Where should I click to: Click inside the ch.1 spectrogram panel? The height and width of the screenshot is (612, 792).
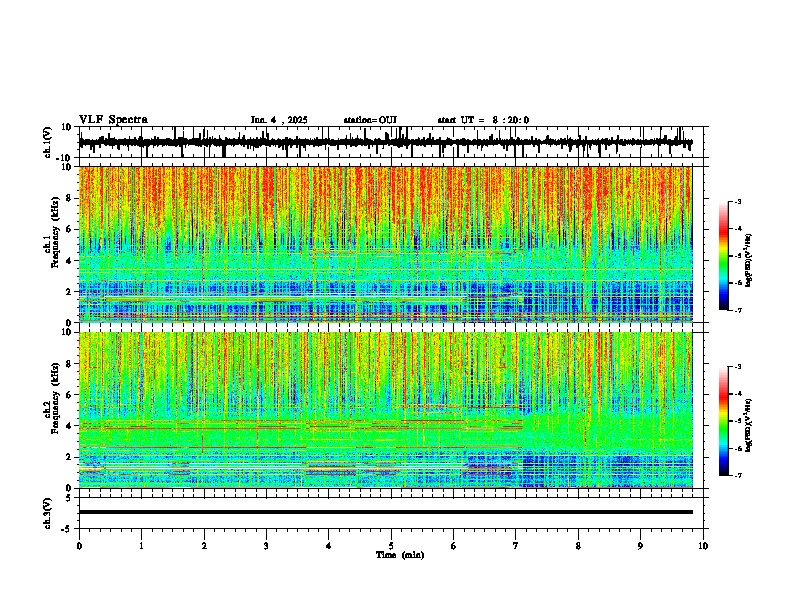[x=385, y=244]
